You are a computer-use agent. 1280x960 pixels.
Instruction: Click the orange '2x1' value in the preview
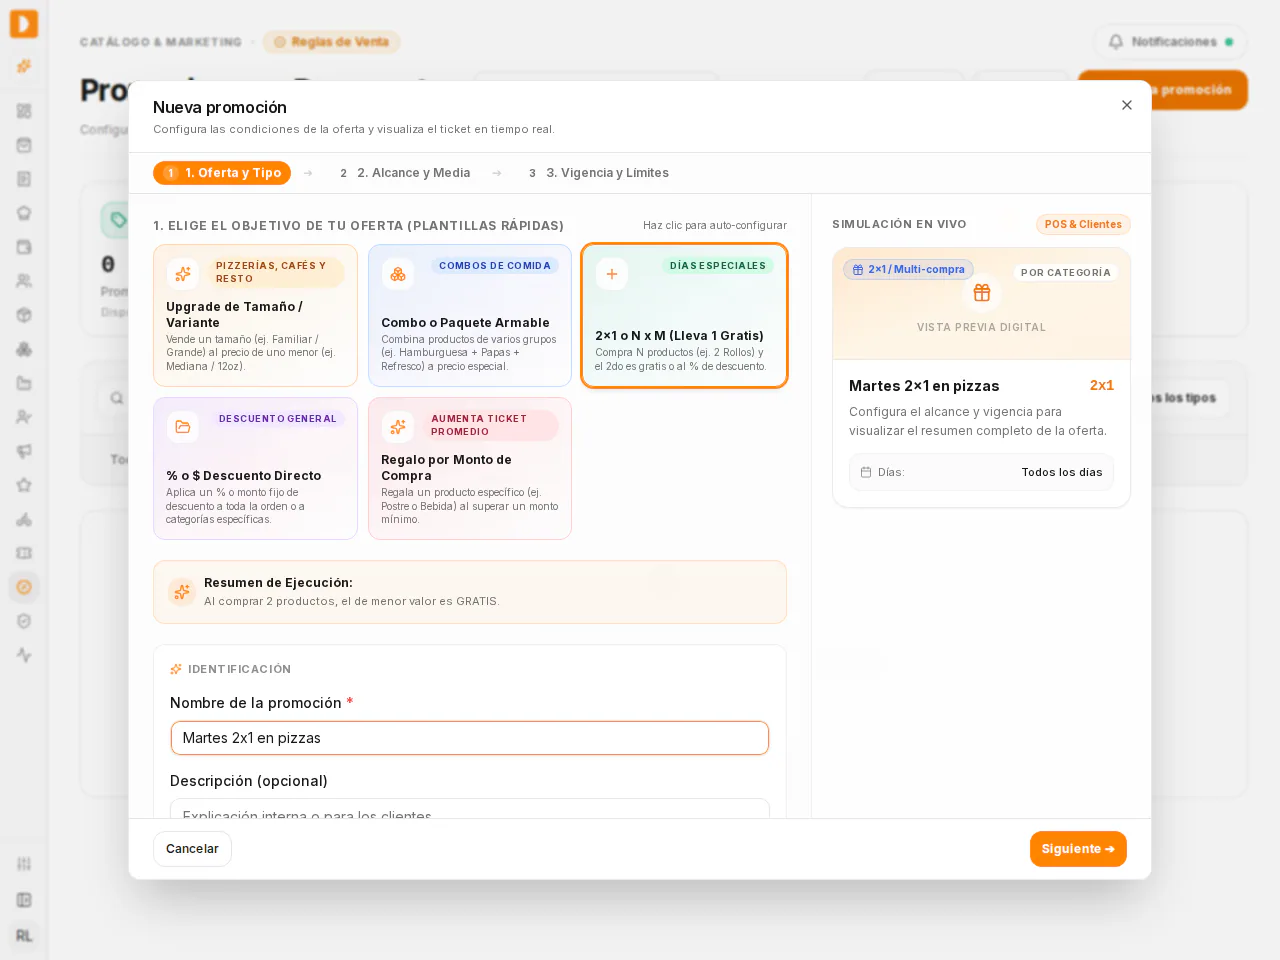tap(1102, 385)
